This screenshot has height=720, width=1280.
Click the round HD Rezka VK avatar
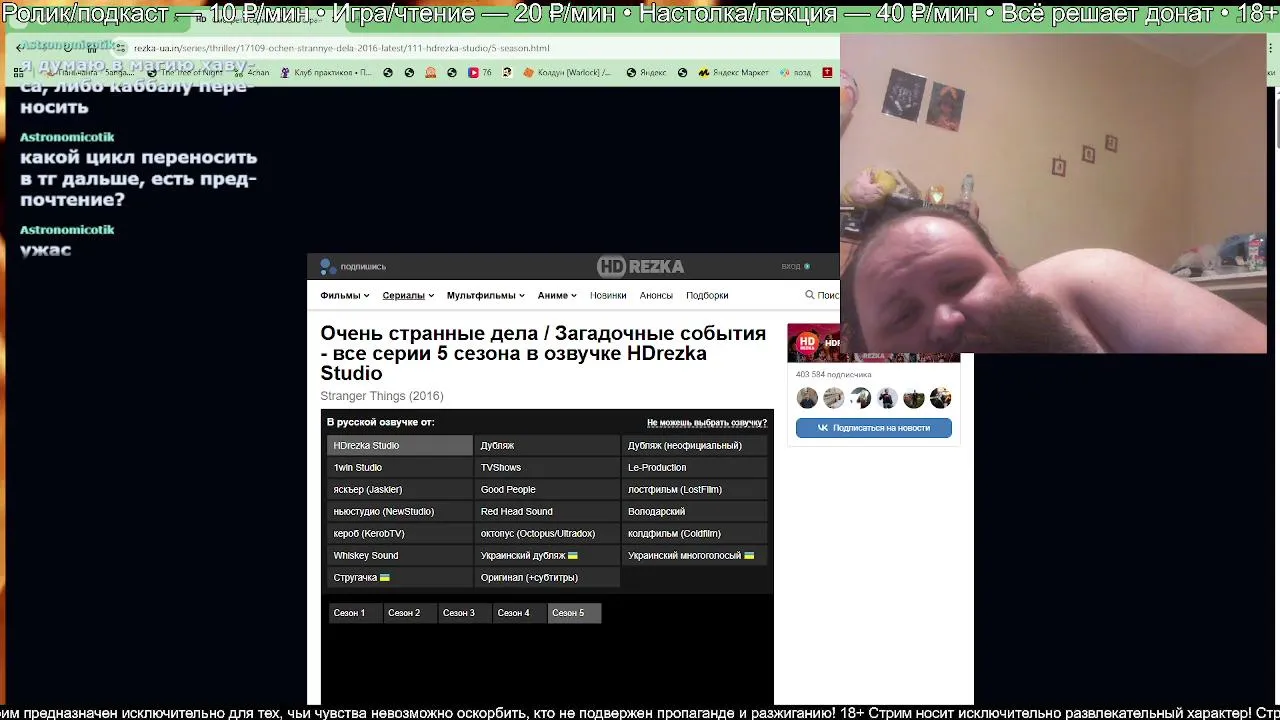point(807,342)
